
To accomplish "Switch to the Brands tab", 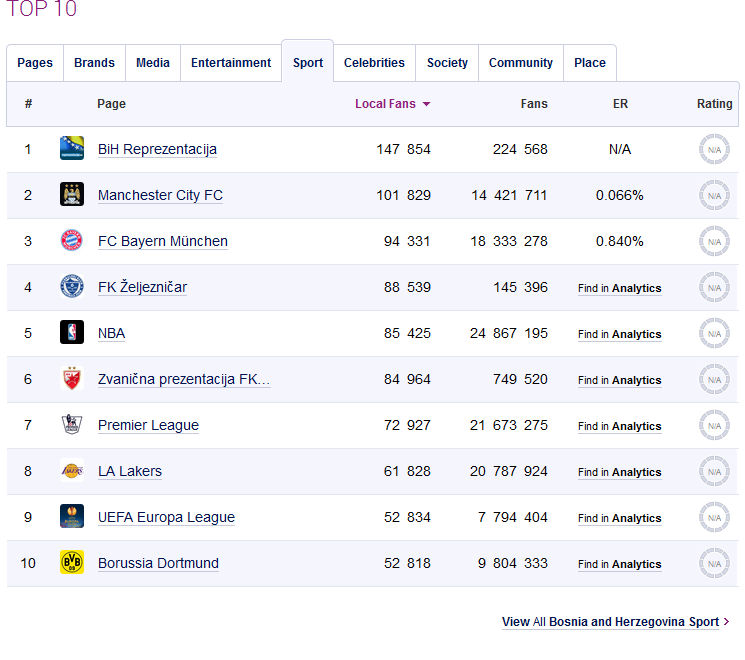I will tap(94, 63).
